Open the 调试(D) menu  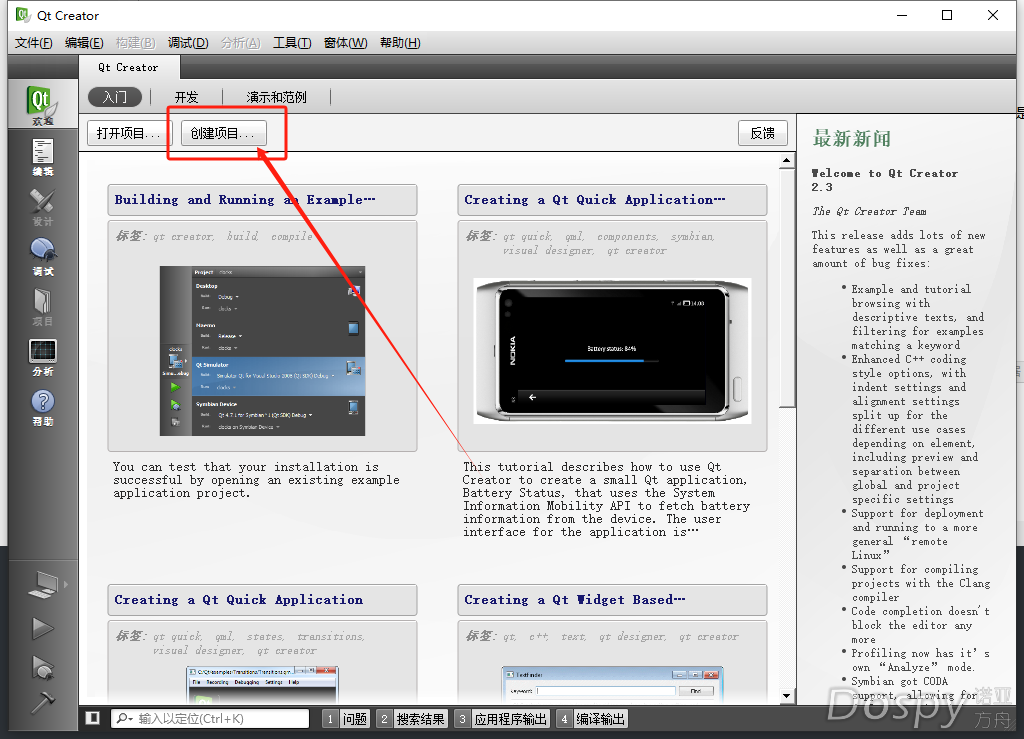click(188, 43)
